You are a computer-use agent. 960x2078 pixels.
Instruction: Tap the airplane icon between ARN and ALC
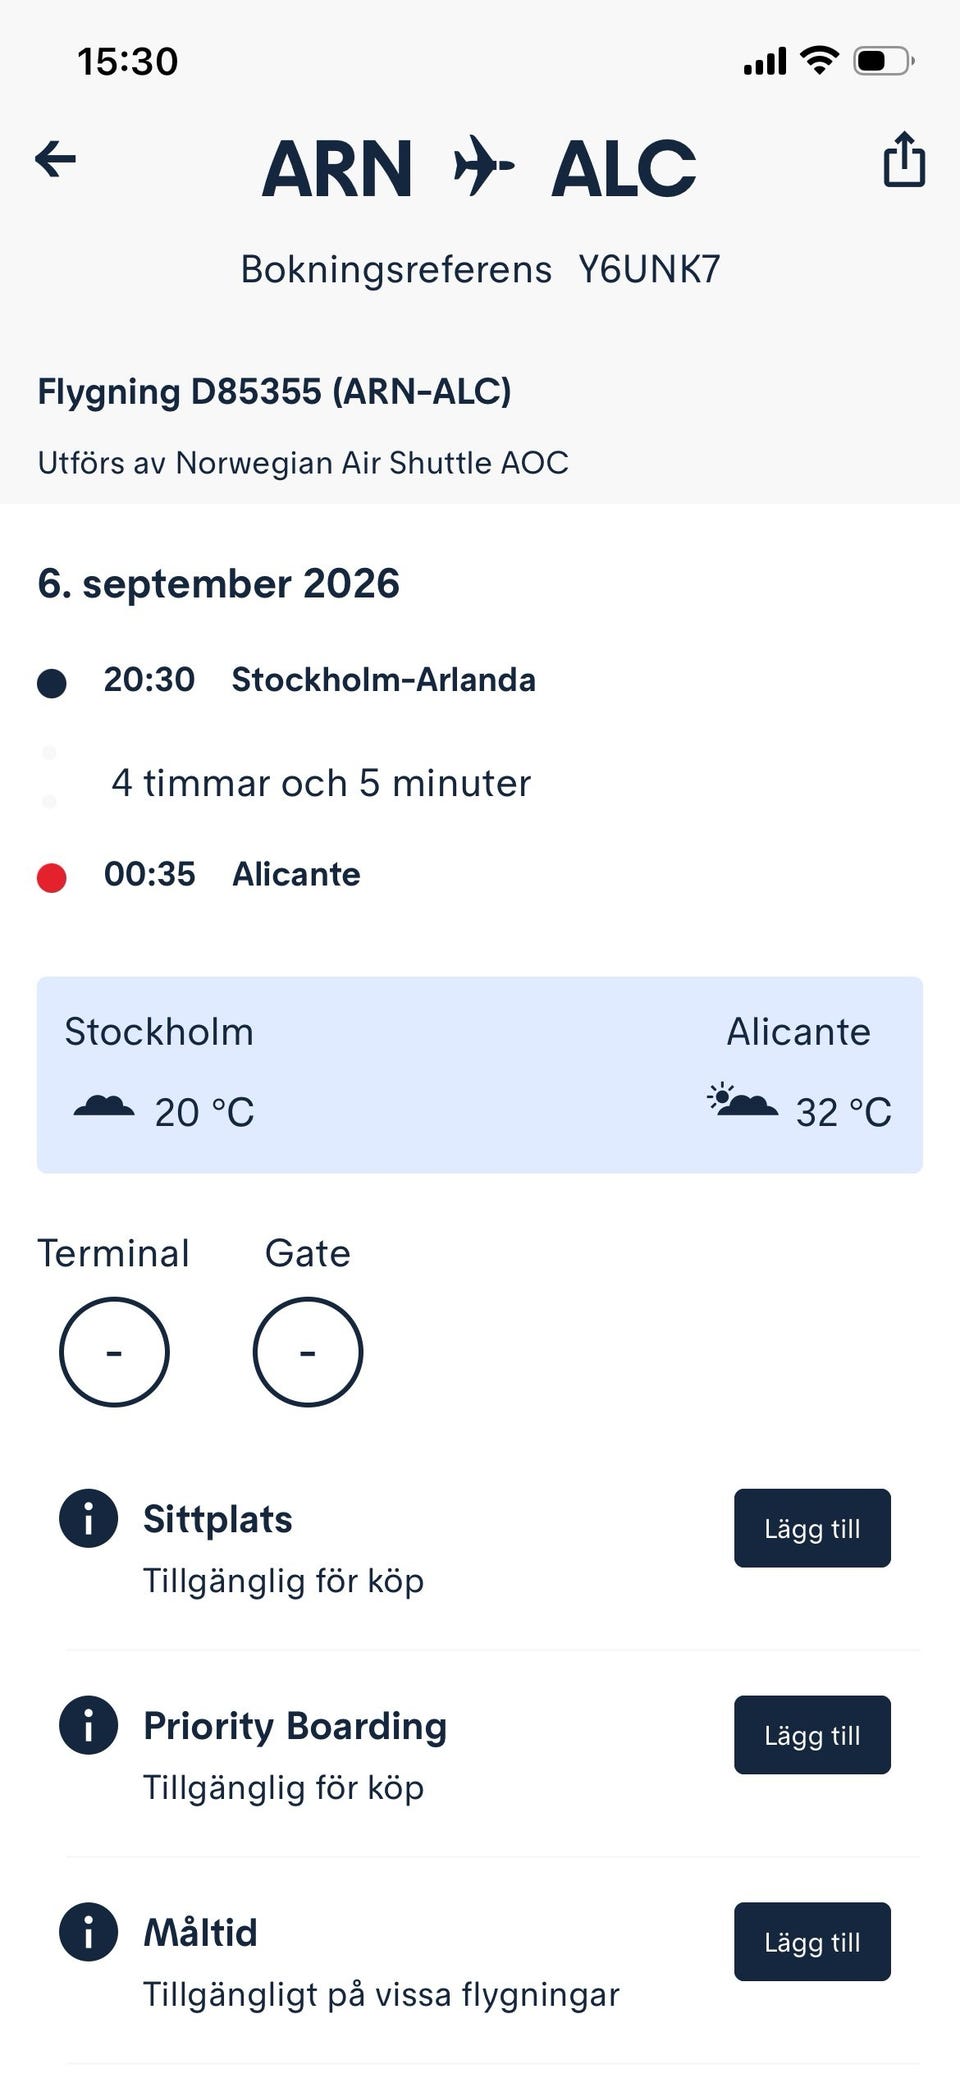point(483,167)
